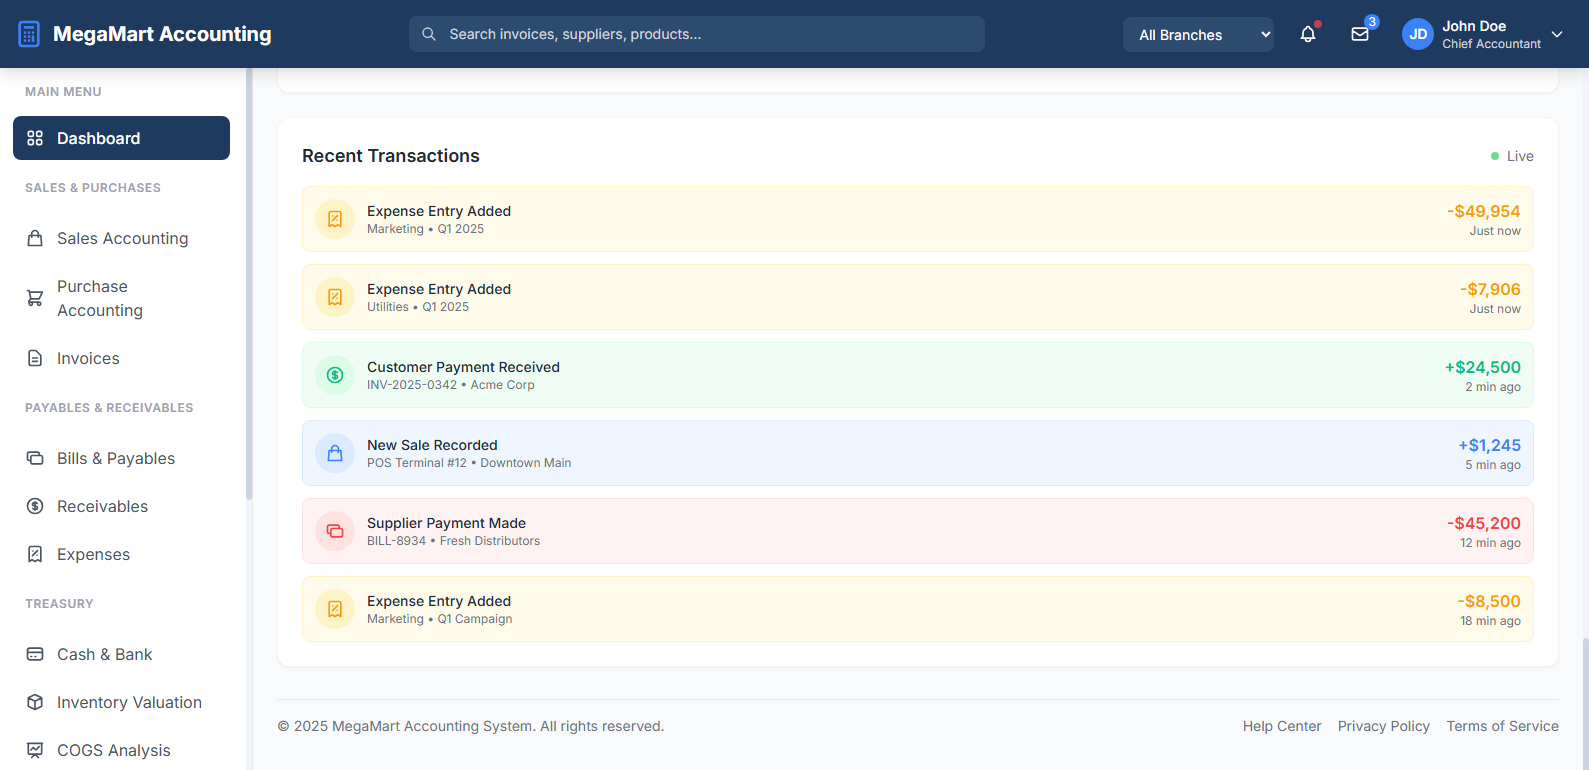The image size is (1589, 770).
Task: Click the Customer Payment Received dollar icon
Action: pos(335,375)
